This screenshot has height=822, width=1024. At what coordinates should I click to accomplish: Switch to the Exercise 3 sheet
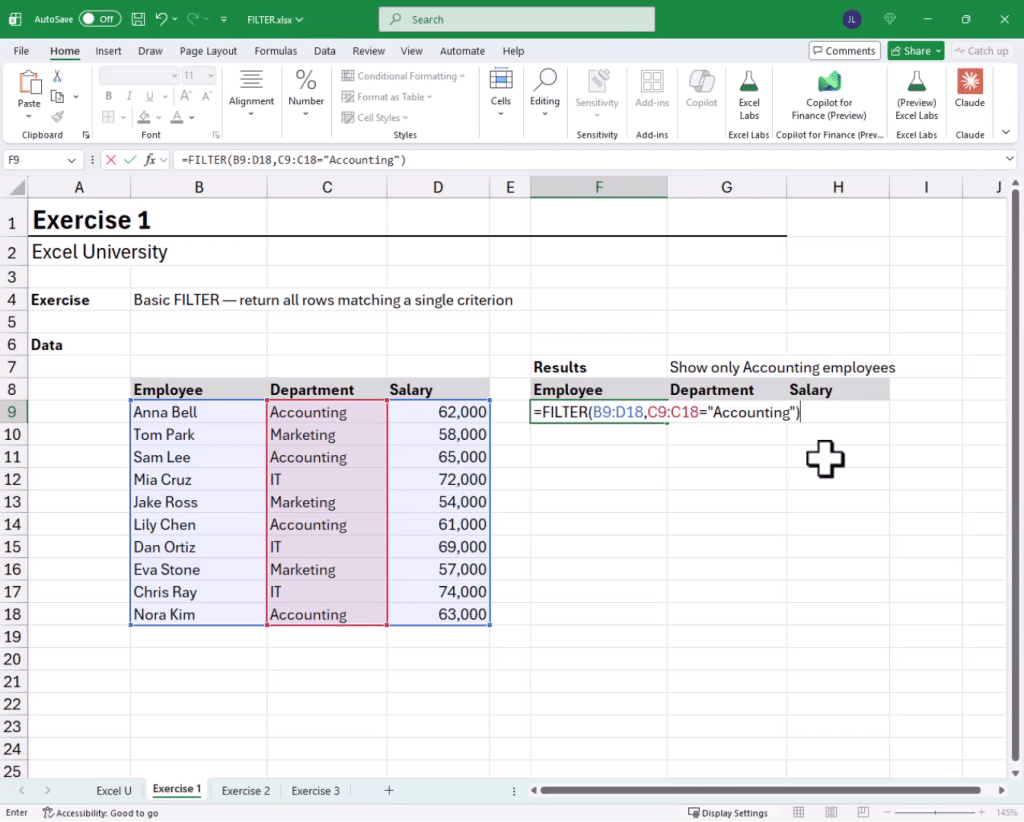tap(315, 791)
